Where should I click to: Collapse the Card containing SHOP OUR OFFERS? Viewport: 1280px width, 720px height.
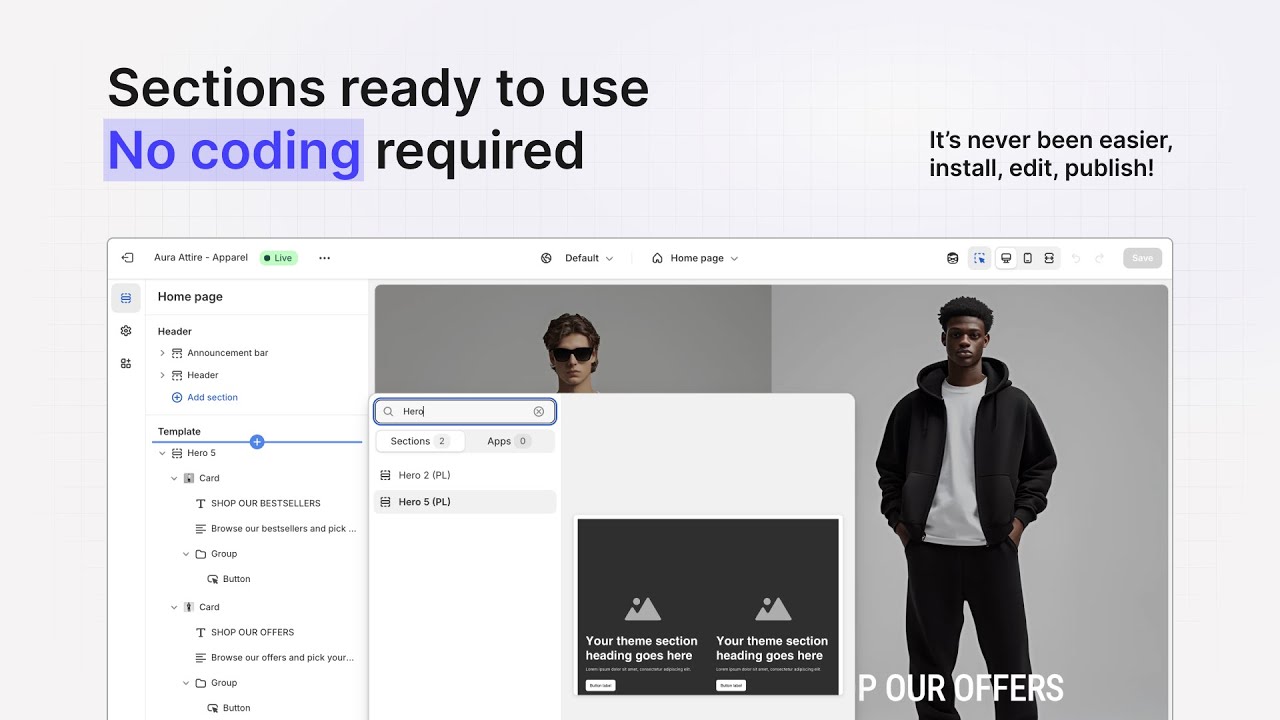pos(174,607)
